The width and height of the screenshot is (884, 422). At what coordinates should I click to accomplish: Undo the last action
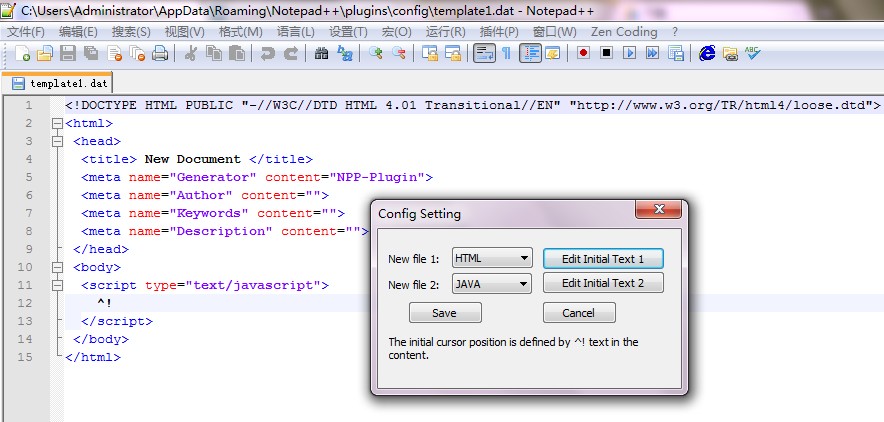click(x=267, y=54)
